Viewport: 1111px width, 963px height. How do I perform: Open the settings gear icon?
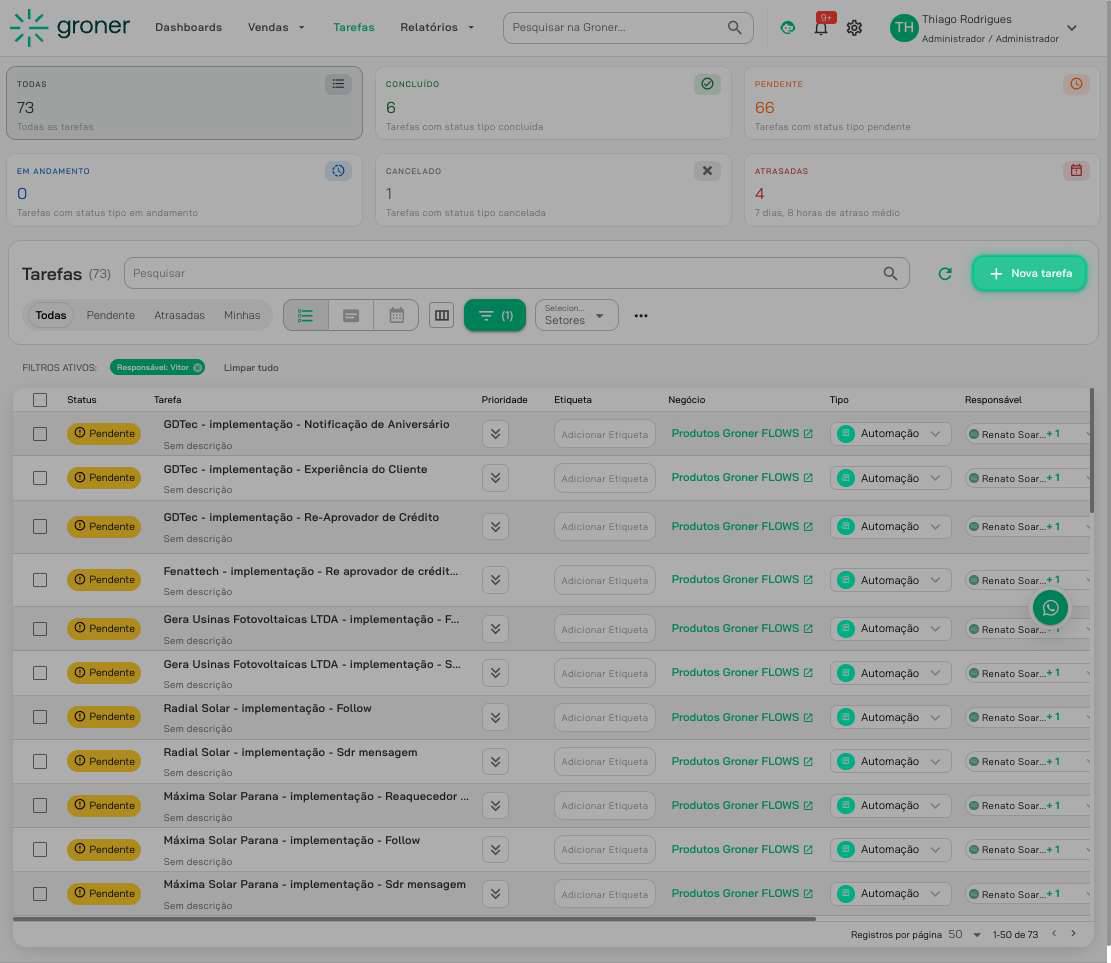855,28
